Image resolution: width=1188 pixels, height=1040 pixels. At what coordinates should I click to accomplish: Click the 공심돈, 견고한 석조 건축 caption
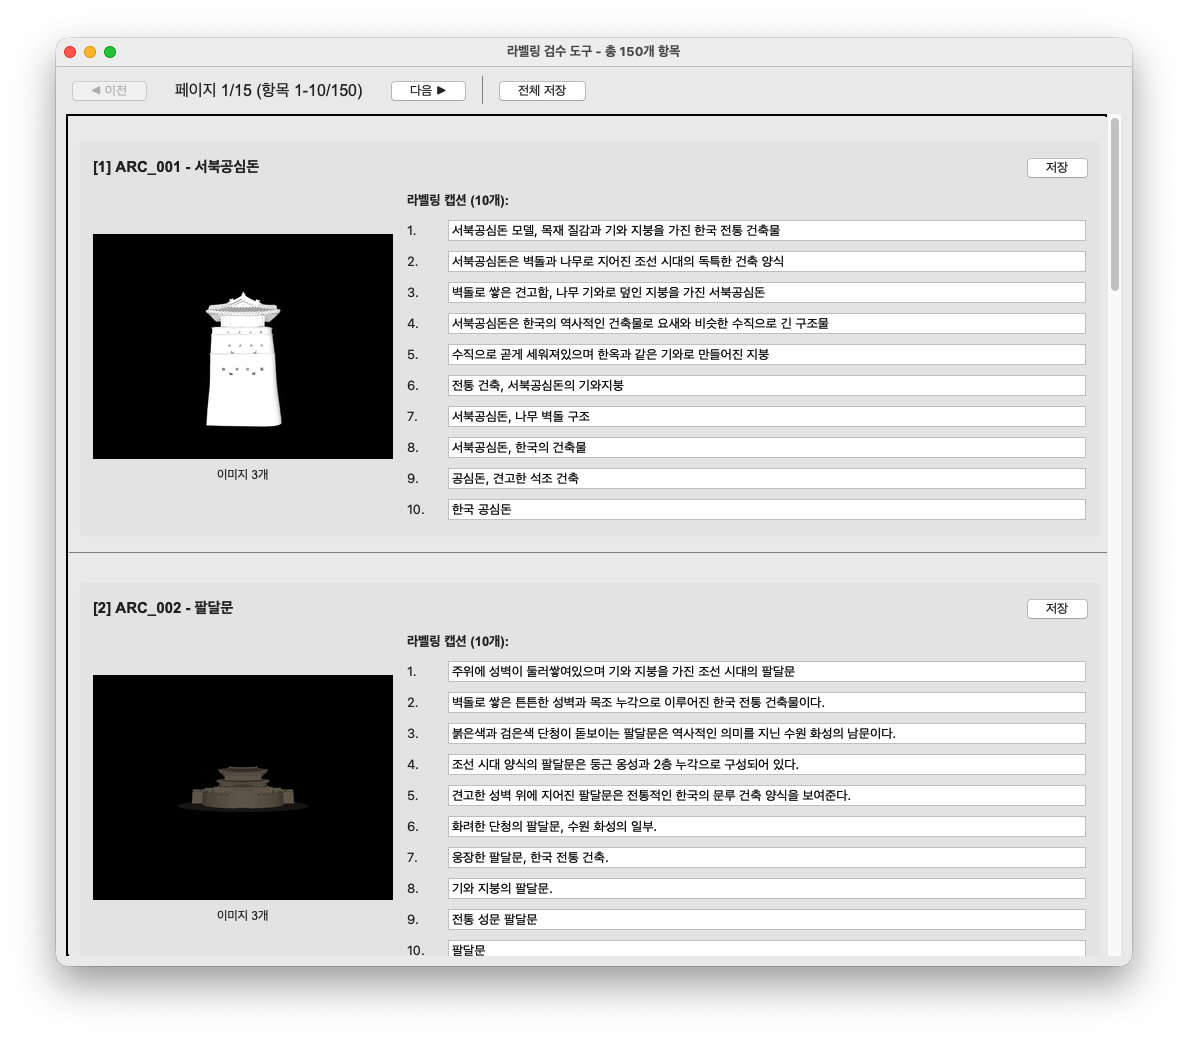(766, 479)
